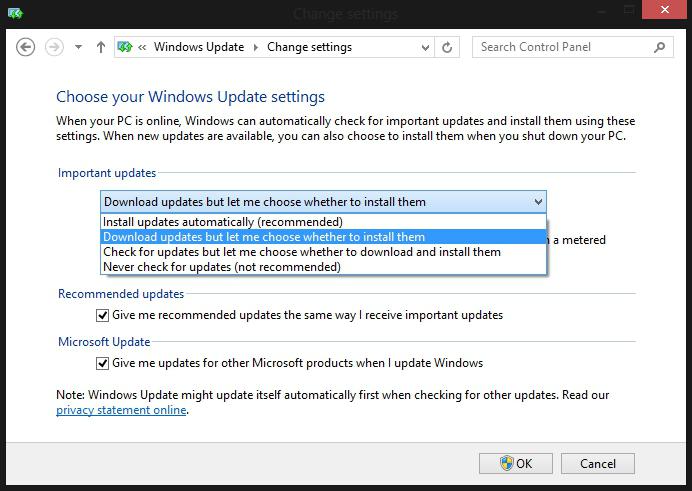Collapse the Important updates combo box
Screen dimensions: 692x491
pos(538,202)
